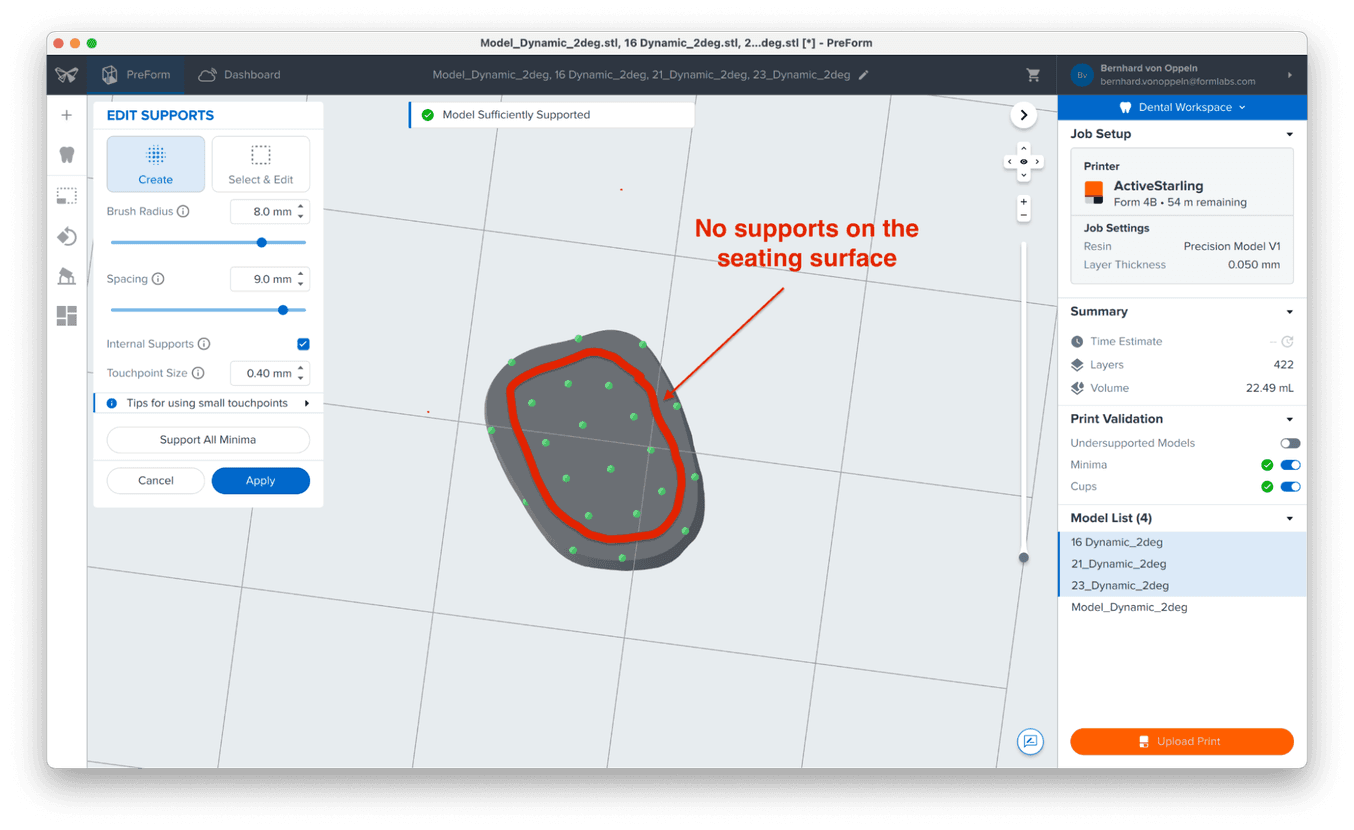Screen dimensions: 1354x830
Task: Toggle the Cups validation switch
Action: pos(1290,487)
